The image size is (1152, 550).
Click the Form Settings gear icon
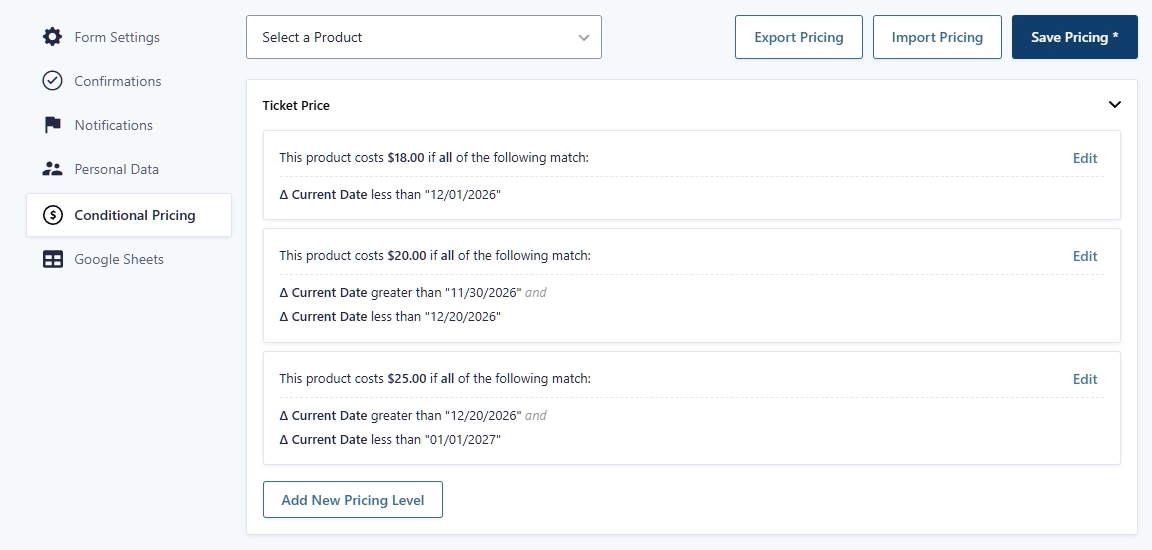point(52,37)
